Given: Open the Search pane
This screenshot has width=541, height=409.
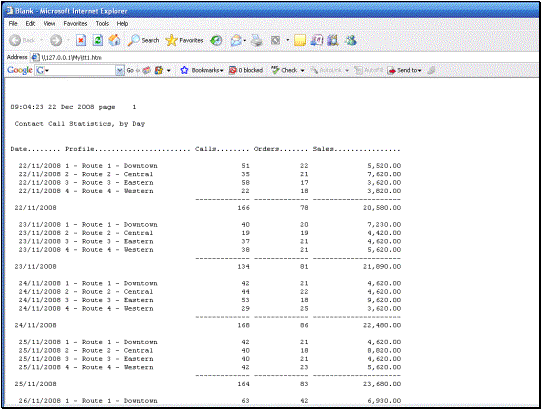Looking at the screenshot, I should [x=143, y=41].
